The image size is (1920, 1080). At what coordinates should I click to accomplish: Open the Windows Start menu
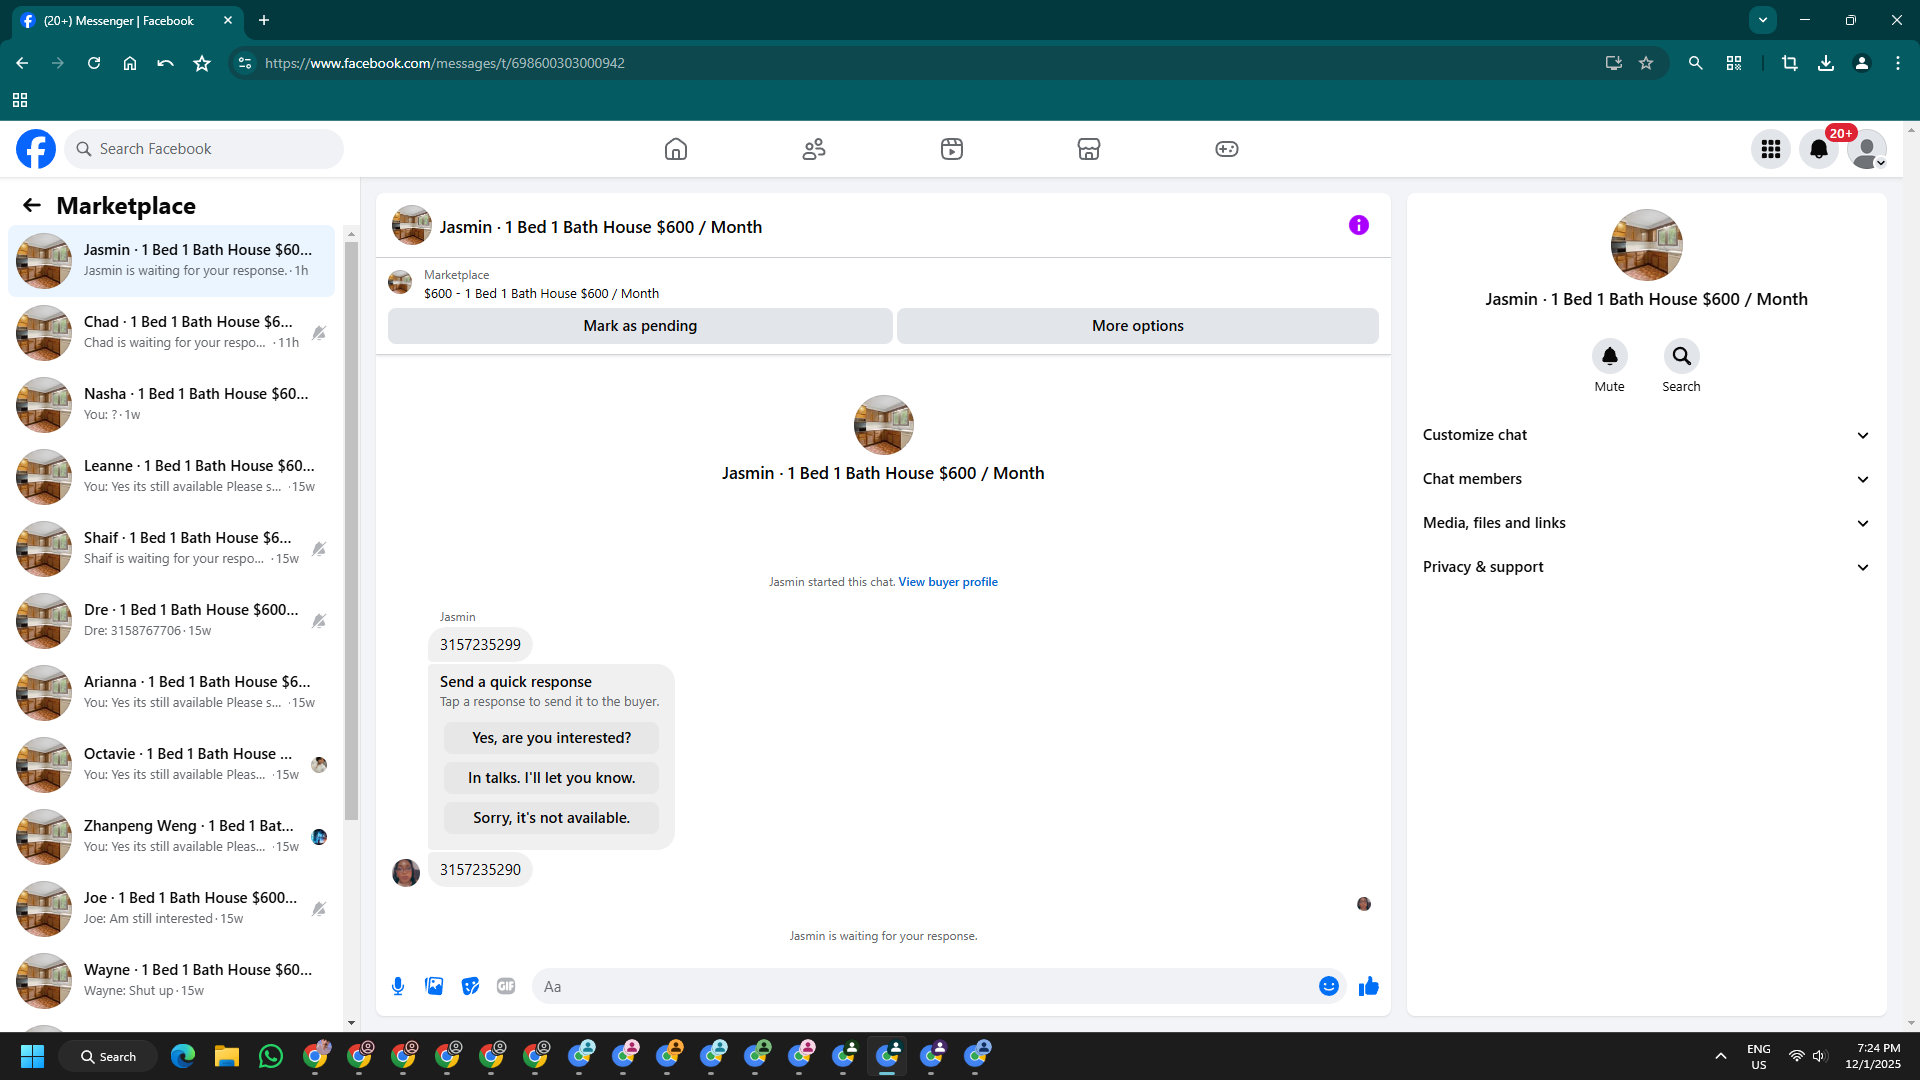coord(32,1056)
